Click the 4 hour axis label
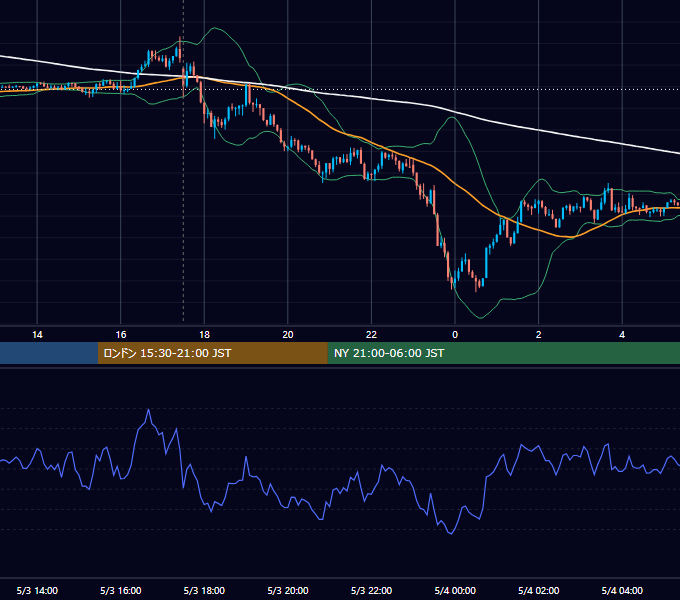This screenshot has width=680, height=600. click(x=622, y=335)
